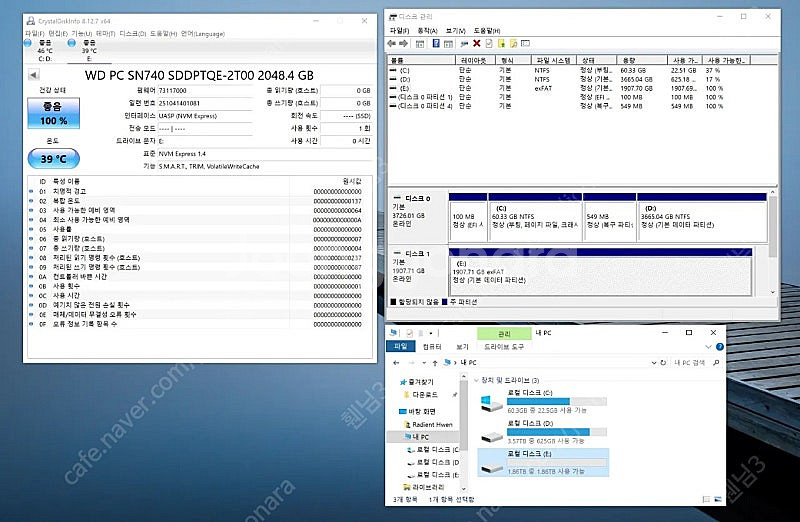Open the 보기(V) menu in Disk Management
Image resolution: width=800 pixels, height=522 pixels.
456,31
